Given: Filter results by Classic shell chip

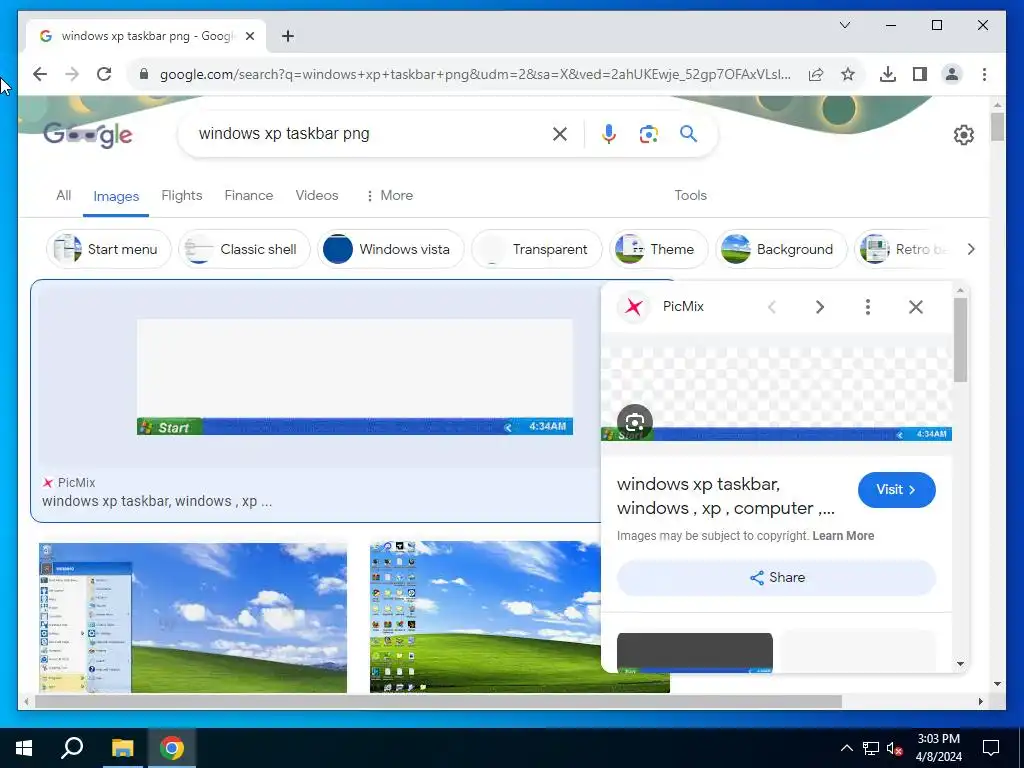Looking at the screenshot, I should click(x=244, y=249).
